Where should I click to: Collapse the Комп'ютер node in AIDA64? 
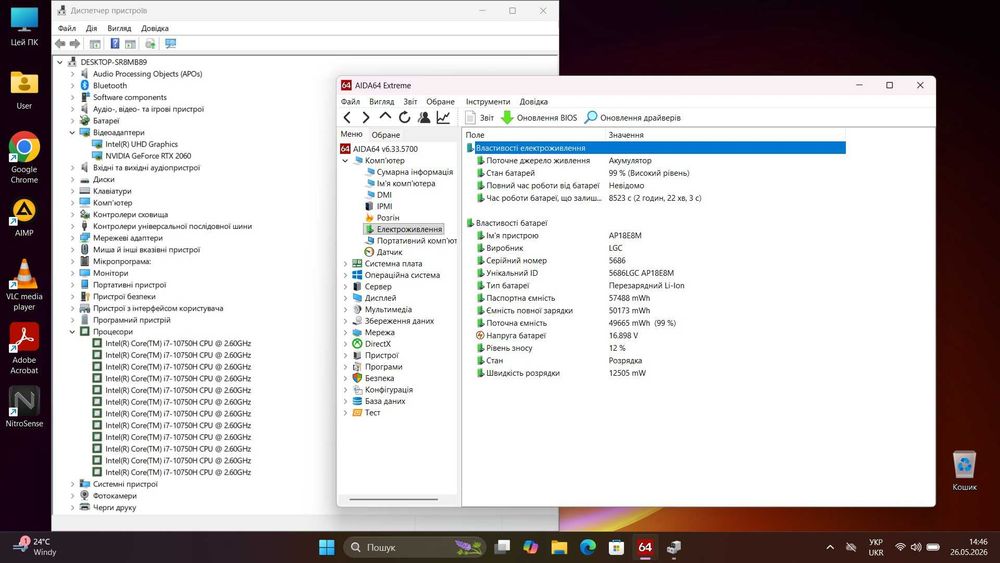coord(345,161)
